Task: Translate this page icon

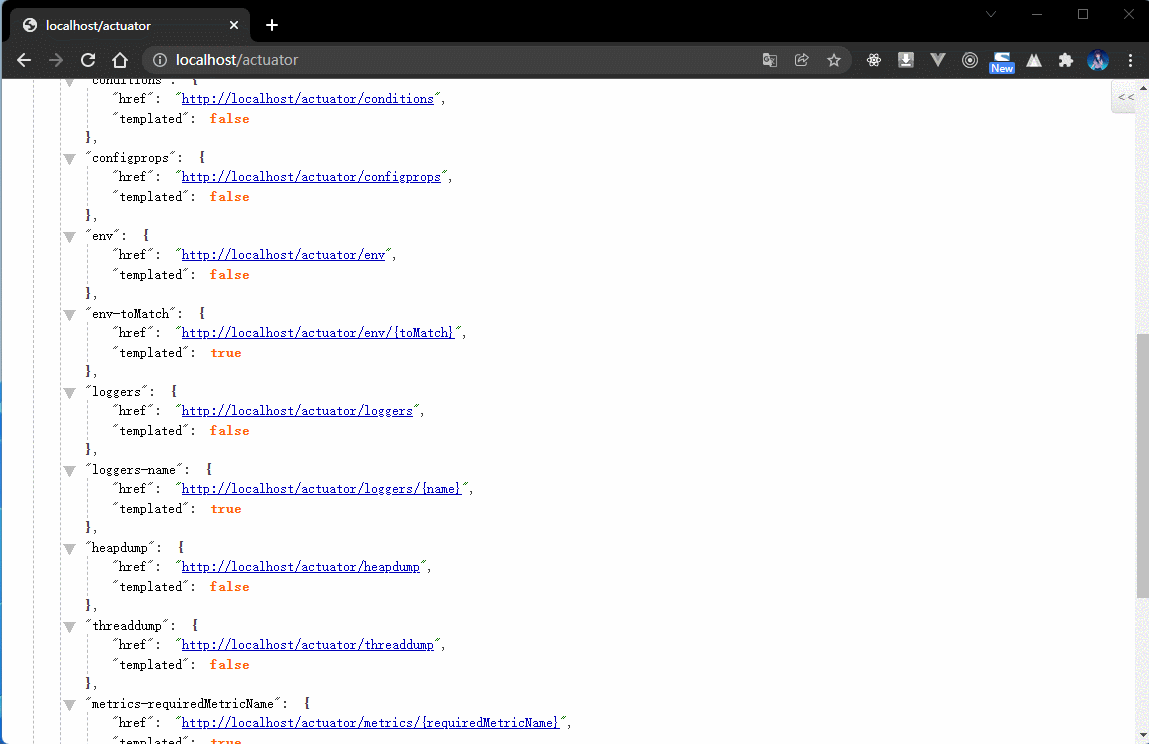Action: [769, 60]
